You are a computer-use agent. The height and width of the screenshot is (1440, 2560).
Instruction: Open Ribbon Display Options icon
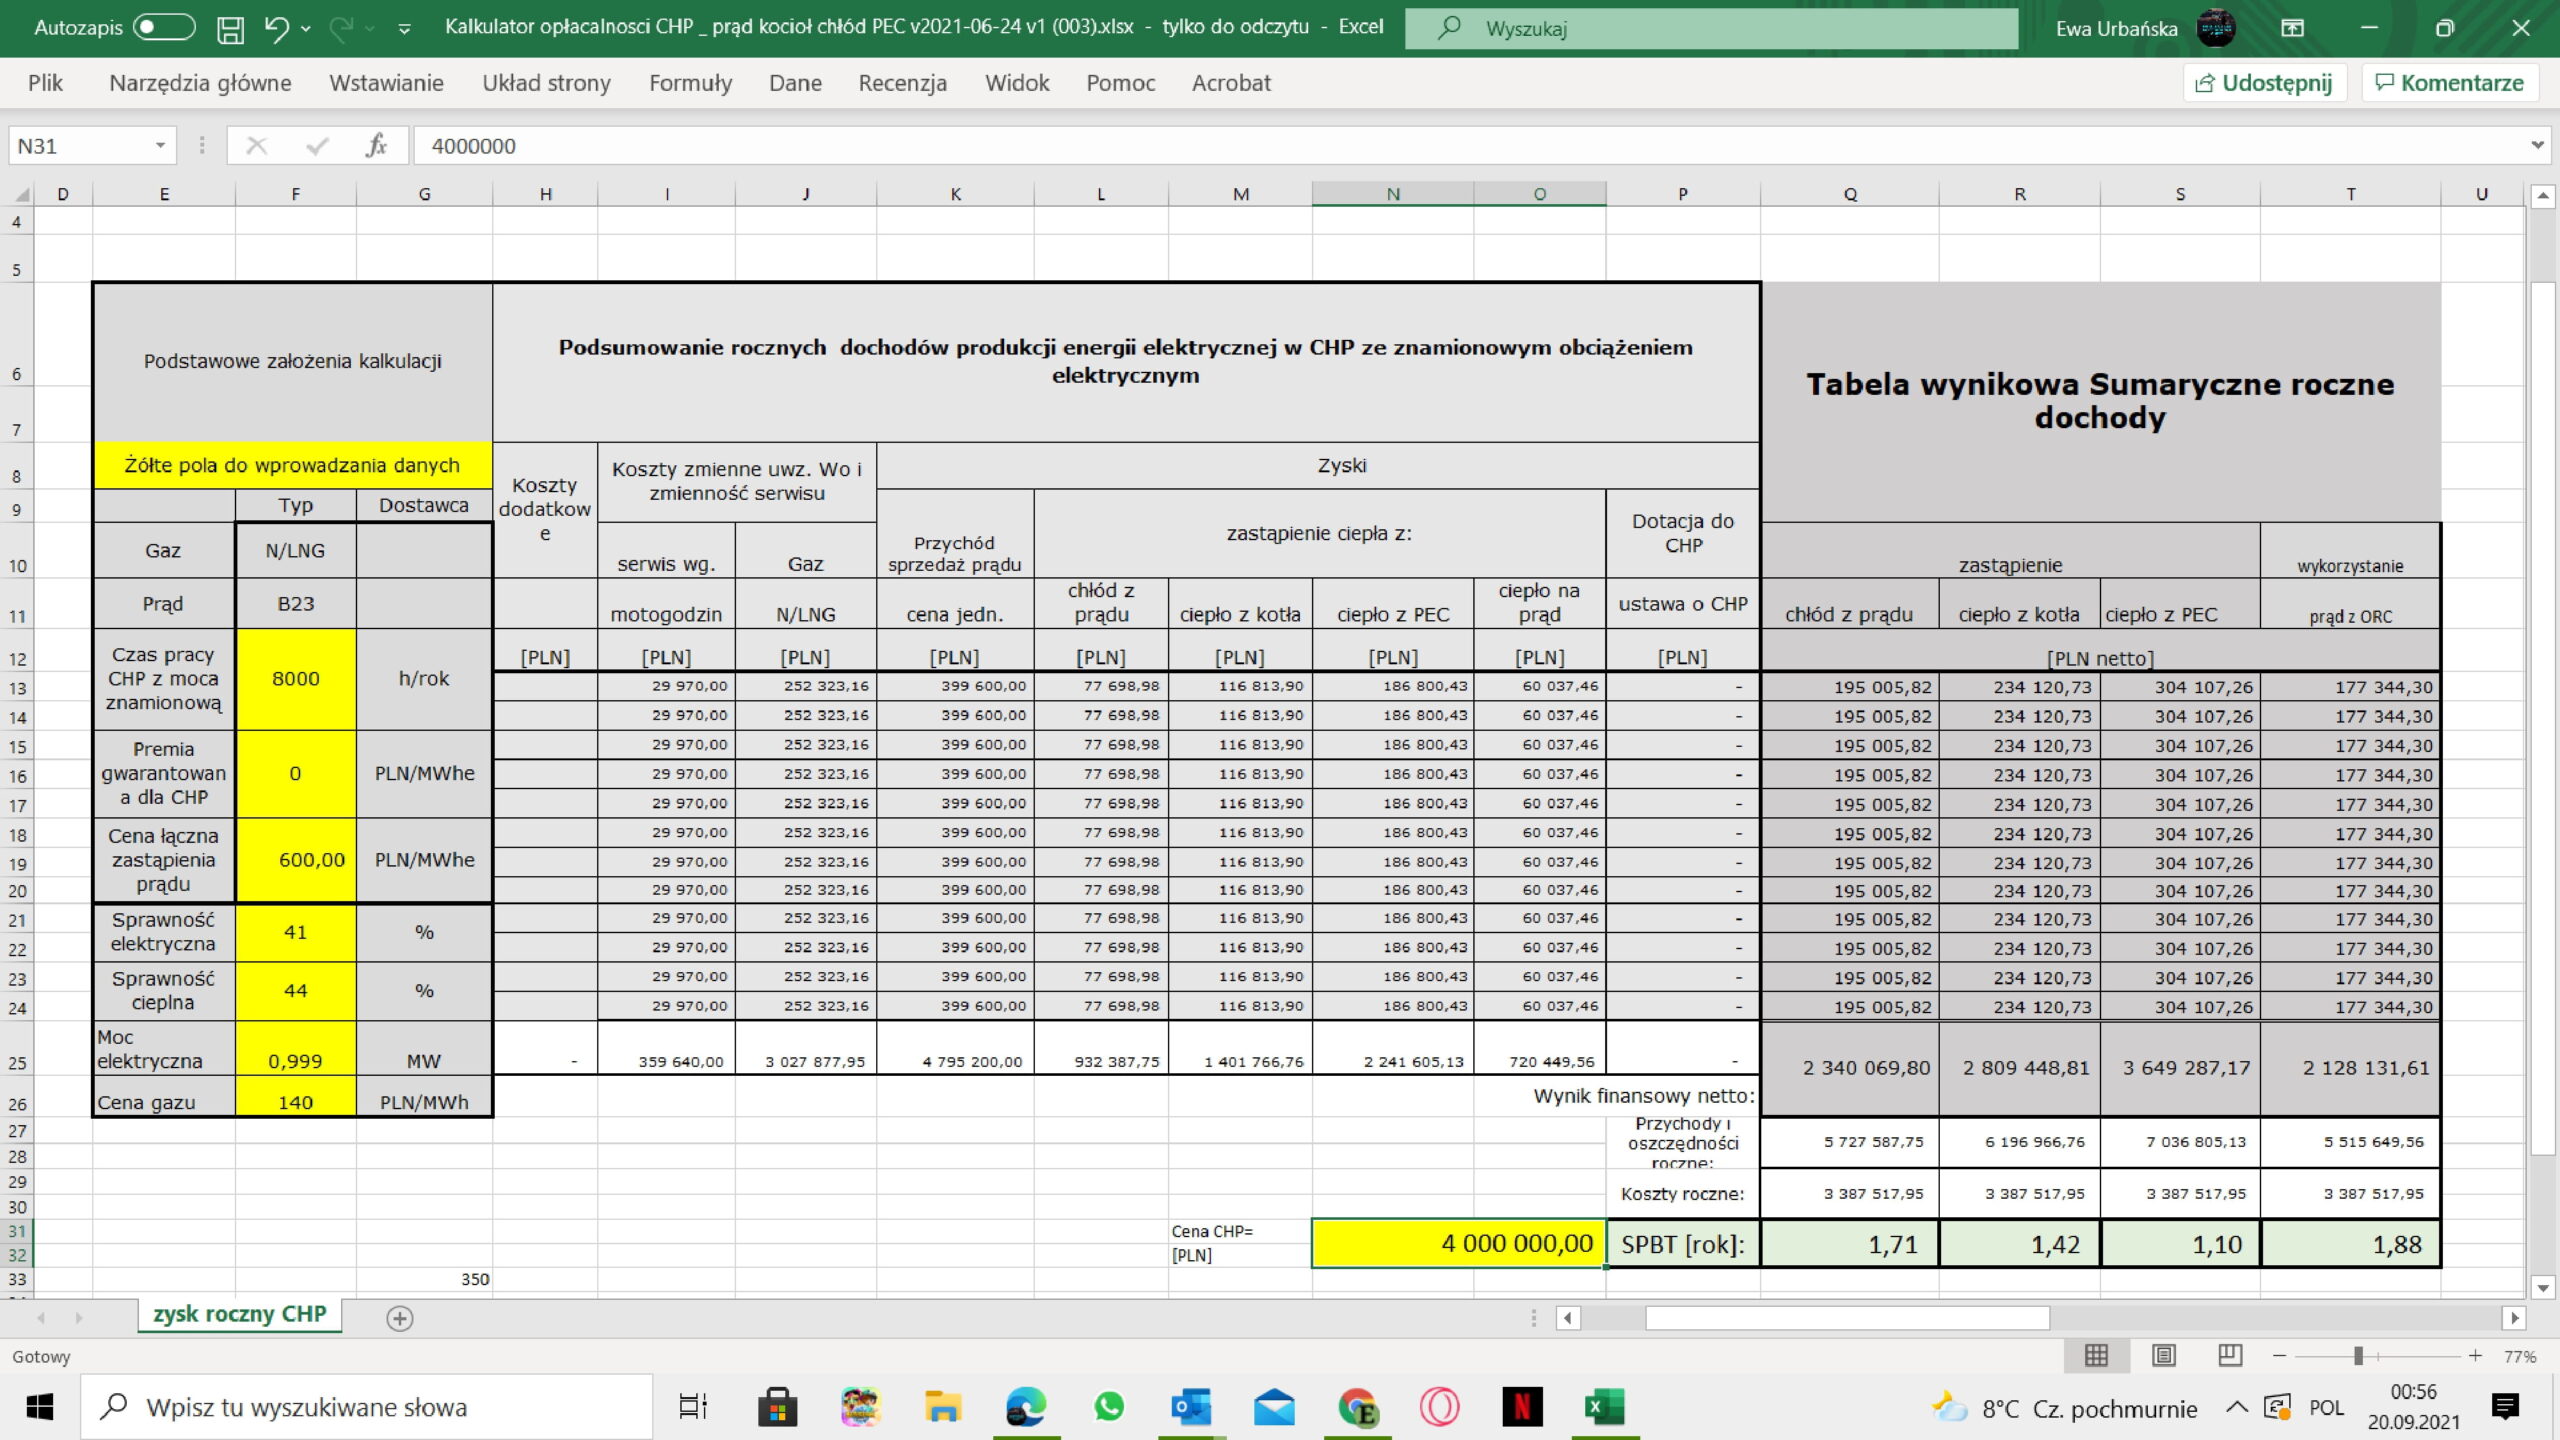(x=2292, y=28)
